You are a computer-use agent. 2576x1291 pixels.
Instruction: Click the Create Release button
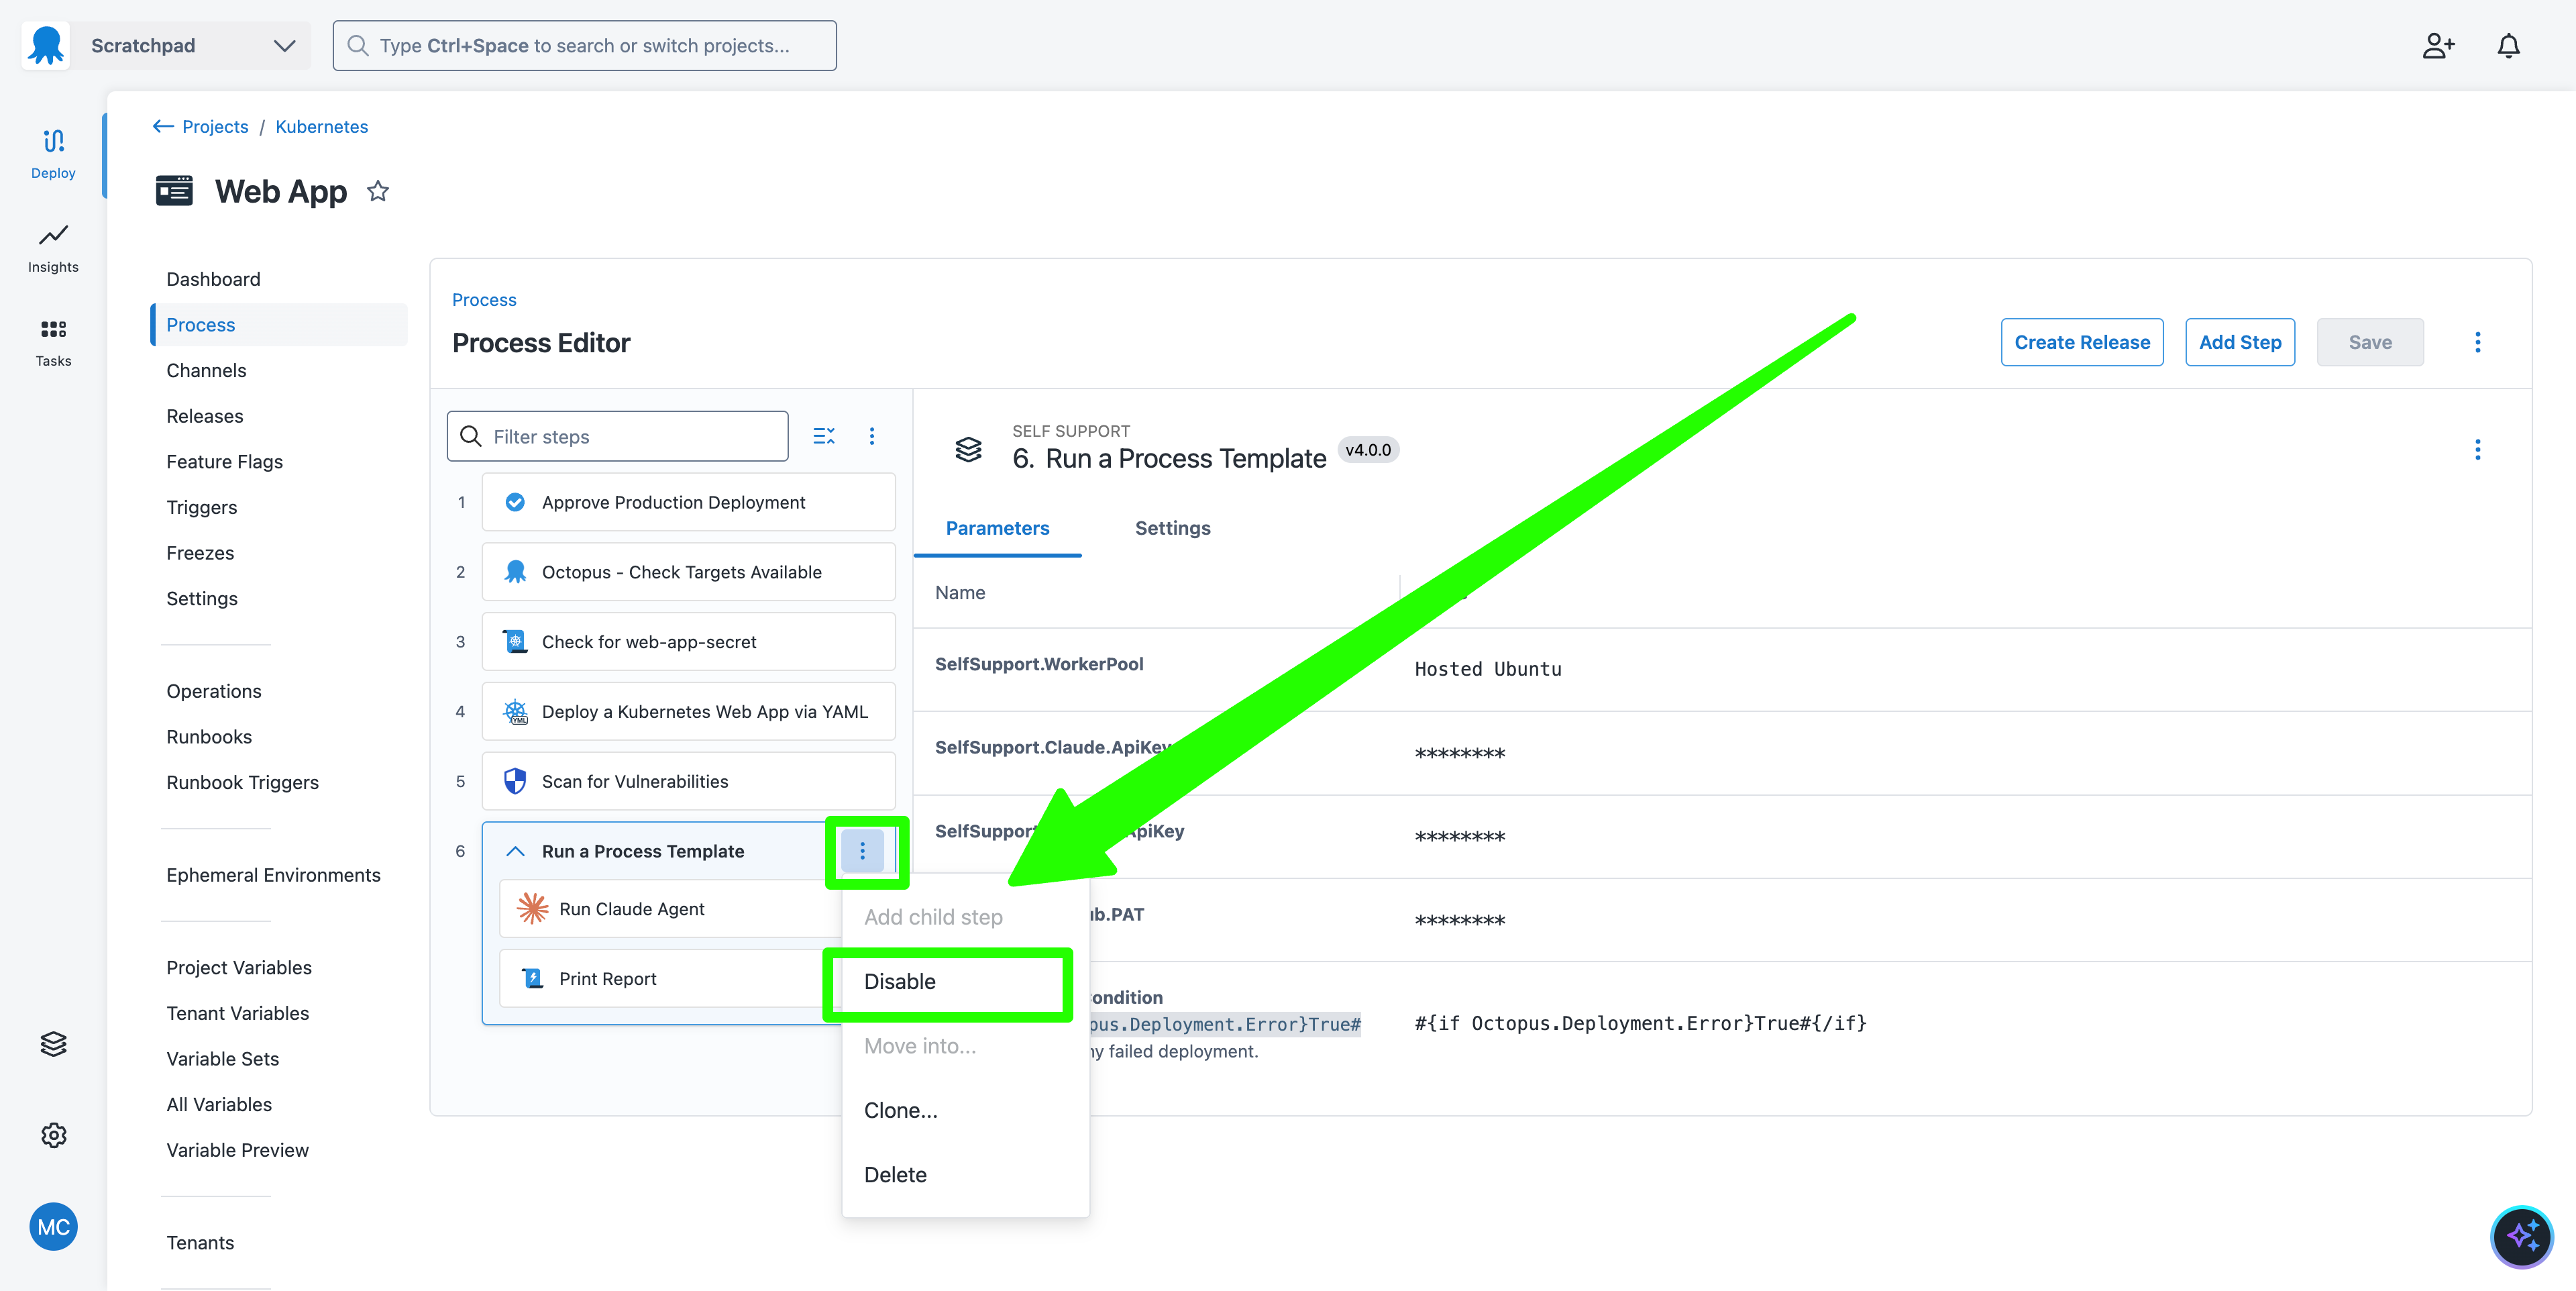tap(2082, 342)
